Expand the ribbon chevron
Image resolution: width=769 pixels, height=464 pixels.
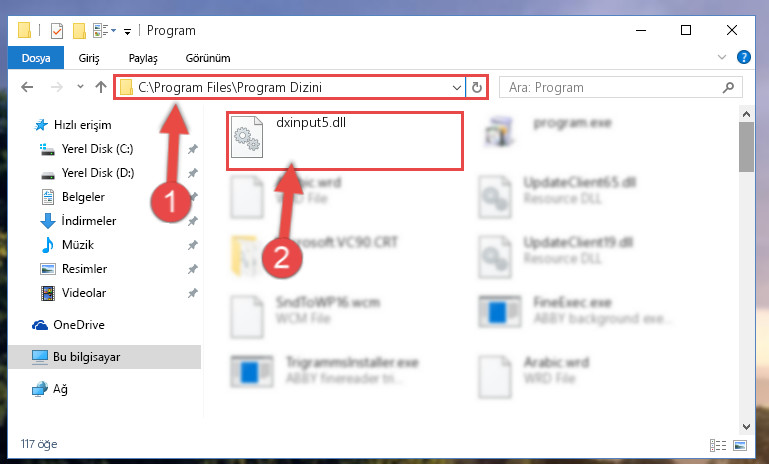point(722,57)
